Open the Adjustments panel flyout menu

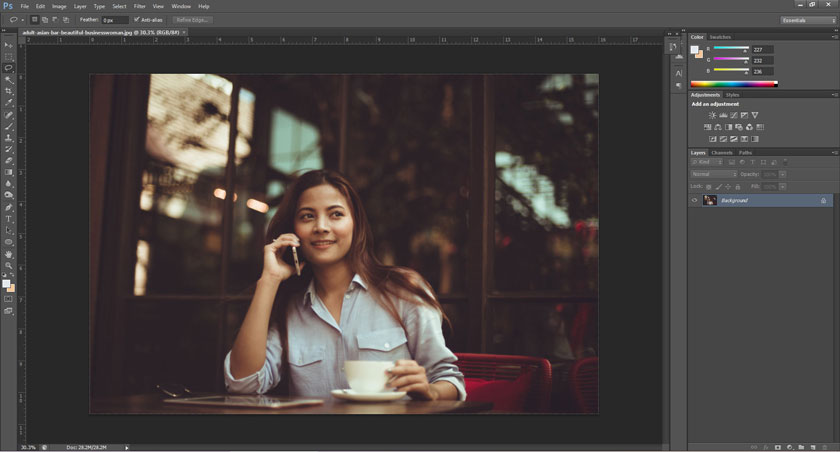[835, 95]
